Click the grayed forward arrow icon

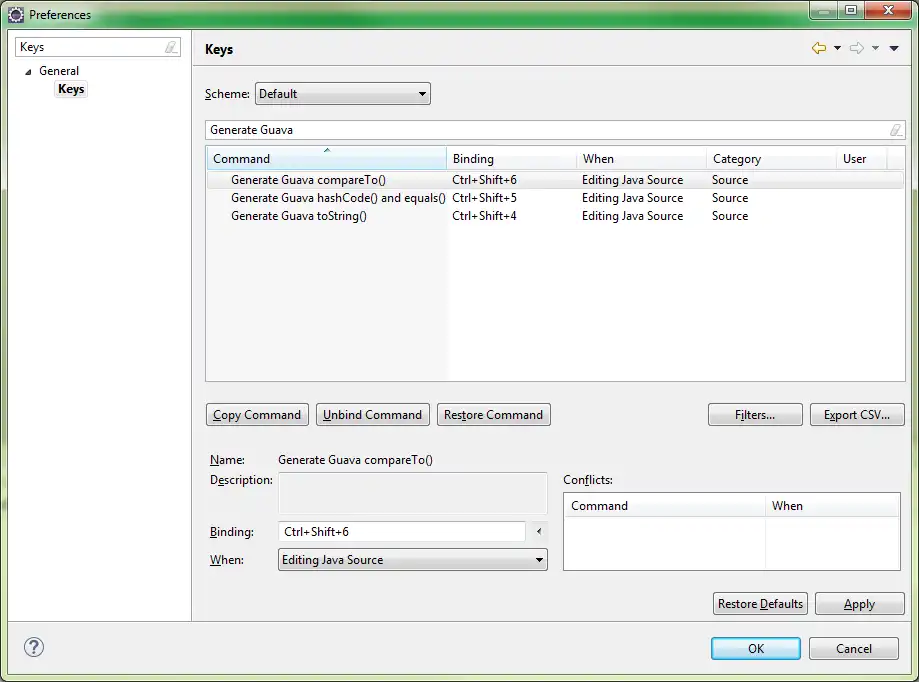point(856,48)
